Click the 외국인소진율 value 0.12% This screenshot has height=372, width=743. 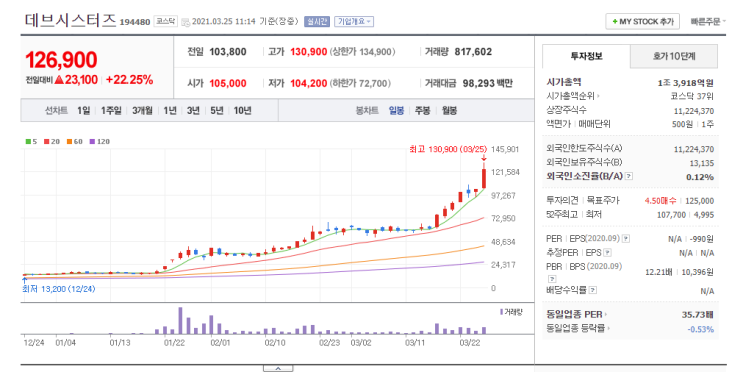tap(699, 177)
